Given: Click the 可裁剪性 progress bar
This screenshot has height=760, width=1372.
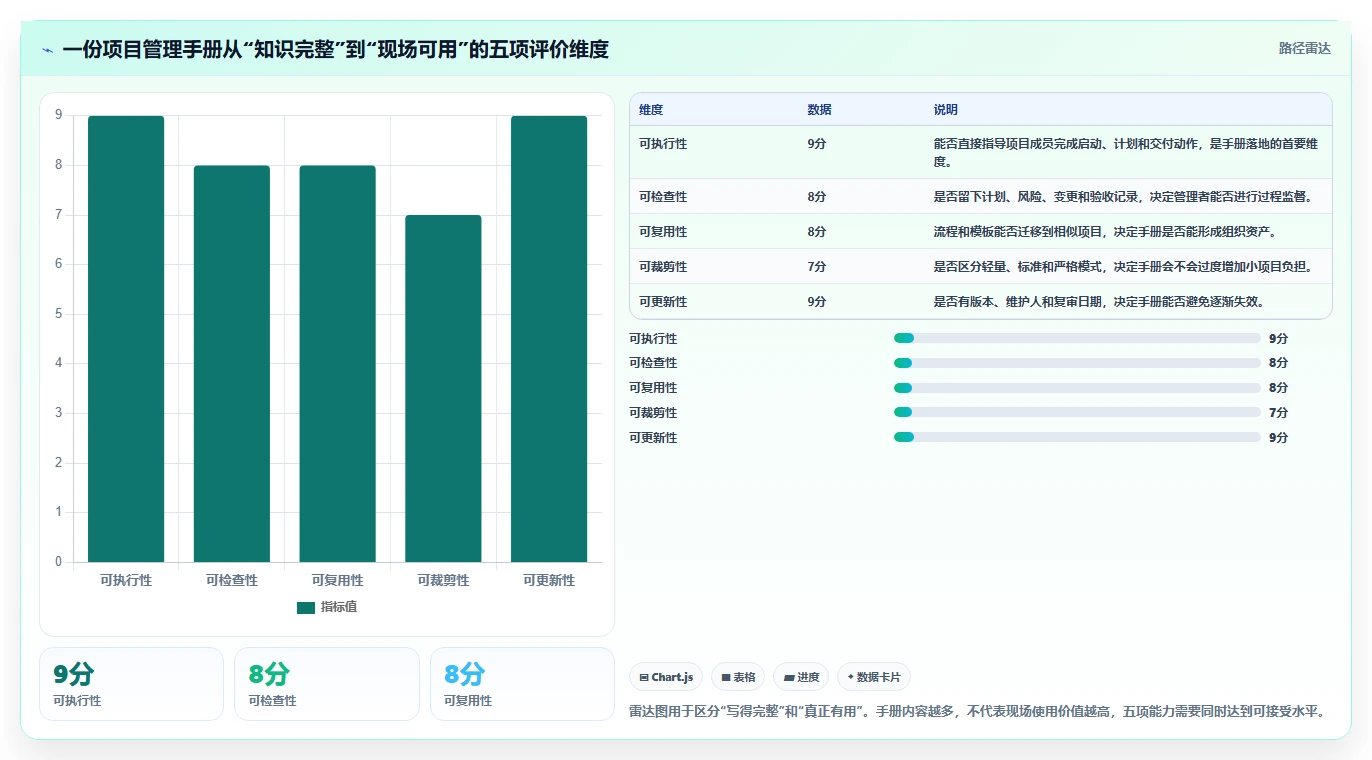Looking at the screenshot, I should [x=1077, y=413].
